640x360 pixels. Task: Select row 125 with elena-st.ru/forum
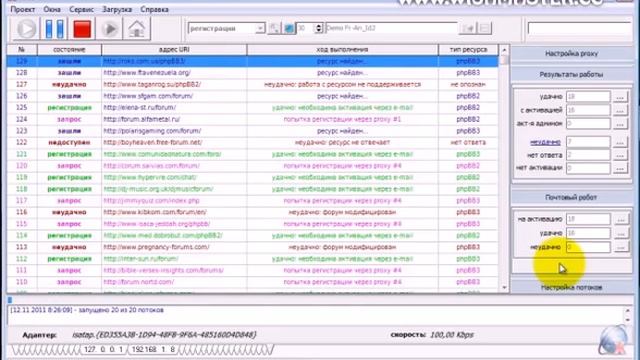tap(252, 108)
